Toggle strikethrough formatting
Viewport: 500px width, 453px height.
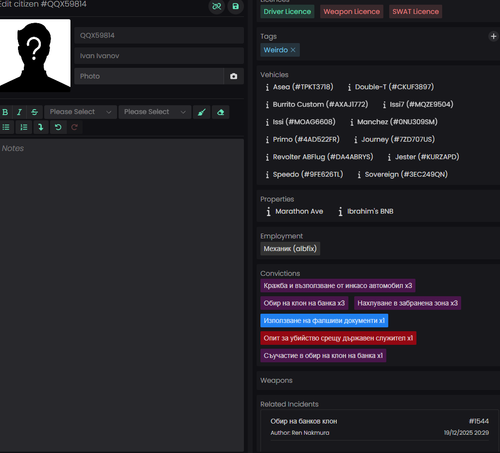(x=35, y=112)
